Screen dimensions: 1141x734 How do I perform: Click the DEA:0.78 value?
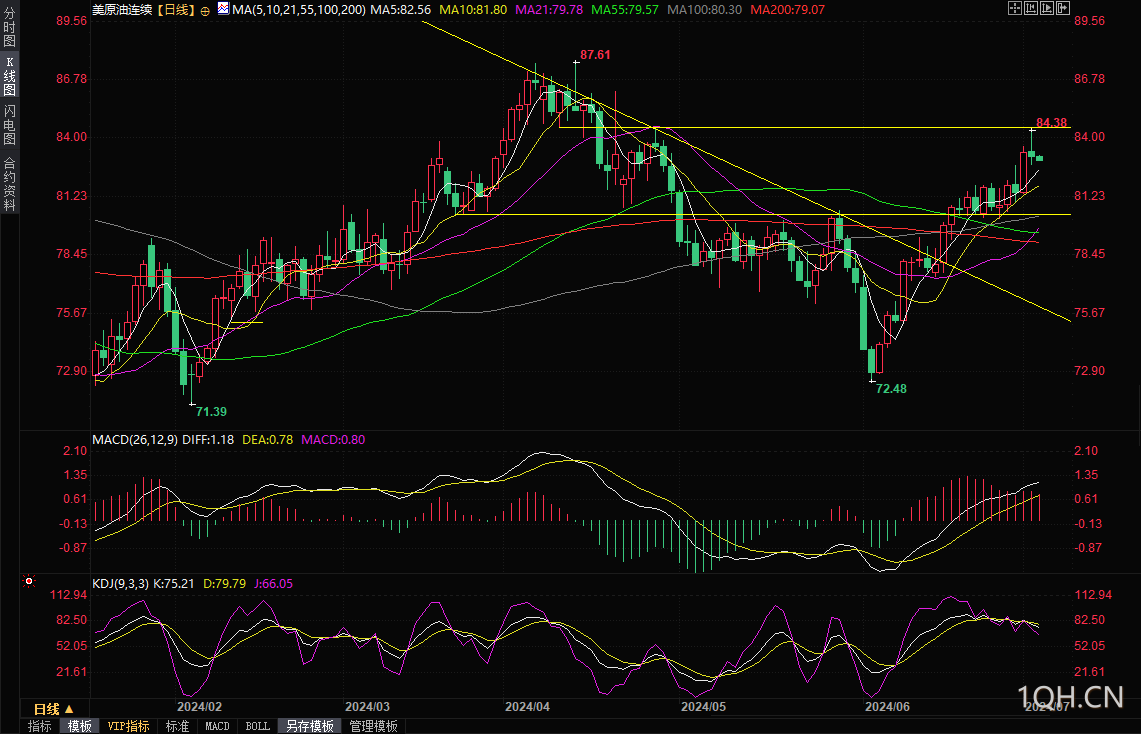[267, 439]
